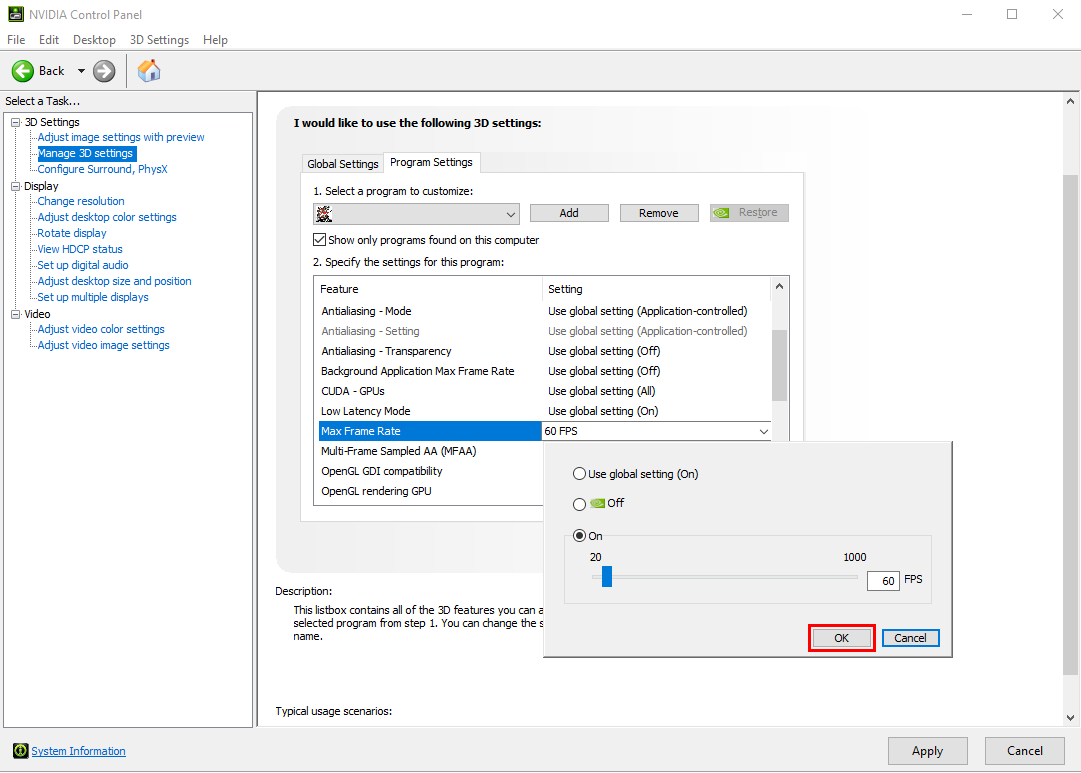Click the Remove program button

pos(659,213)
